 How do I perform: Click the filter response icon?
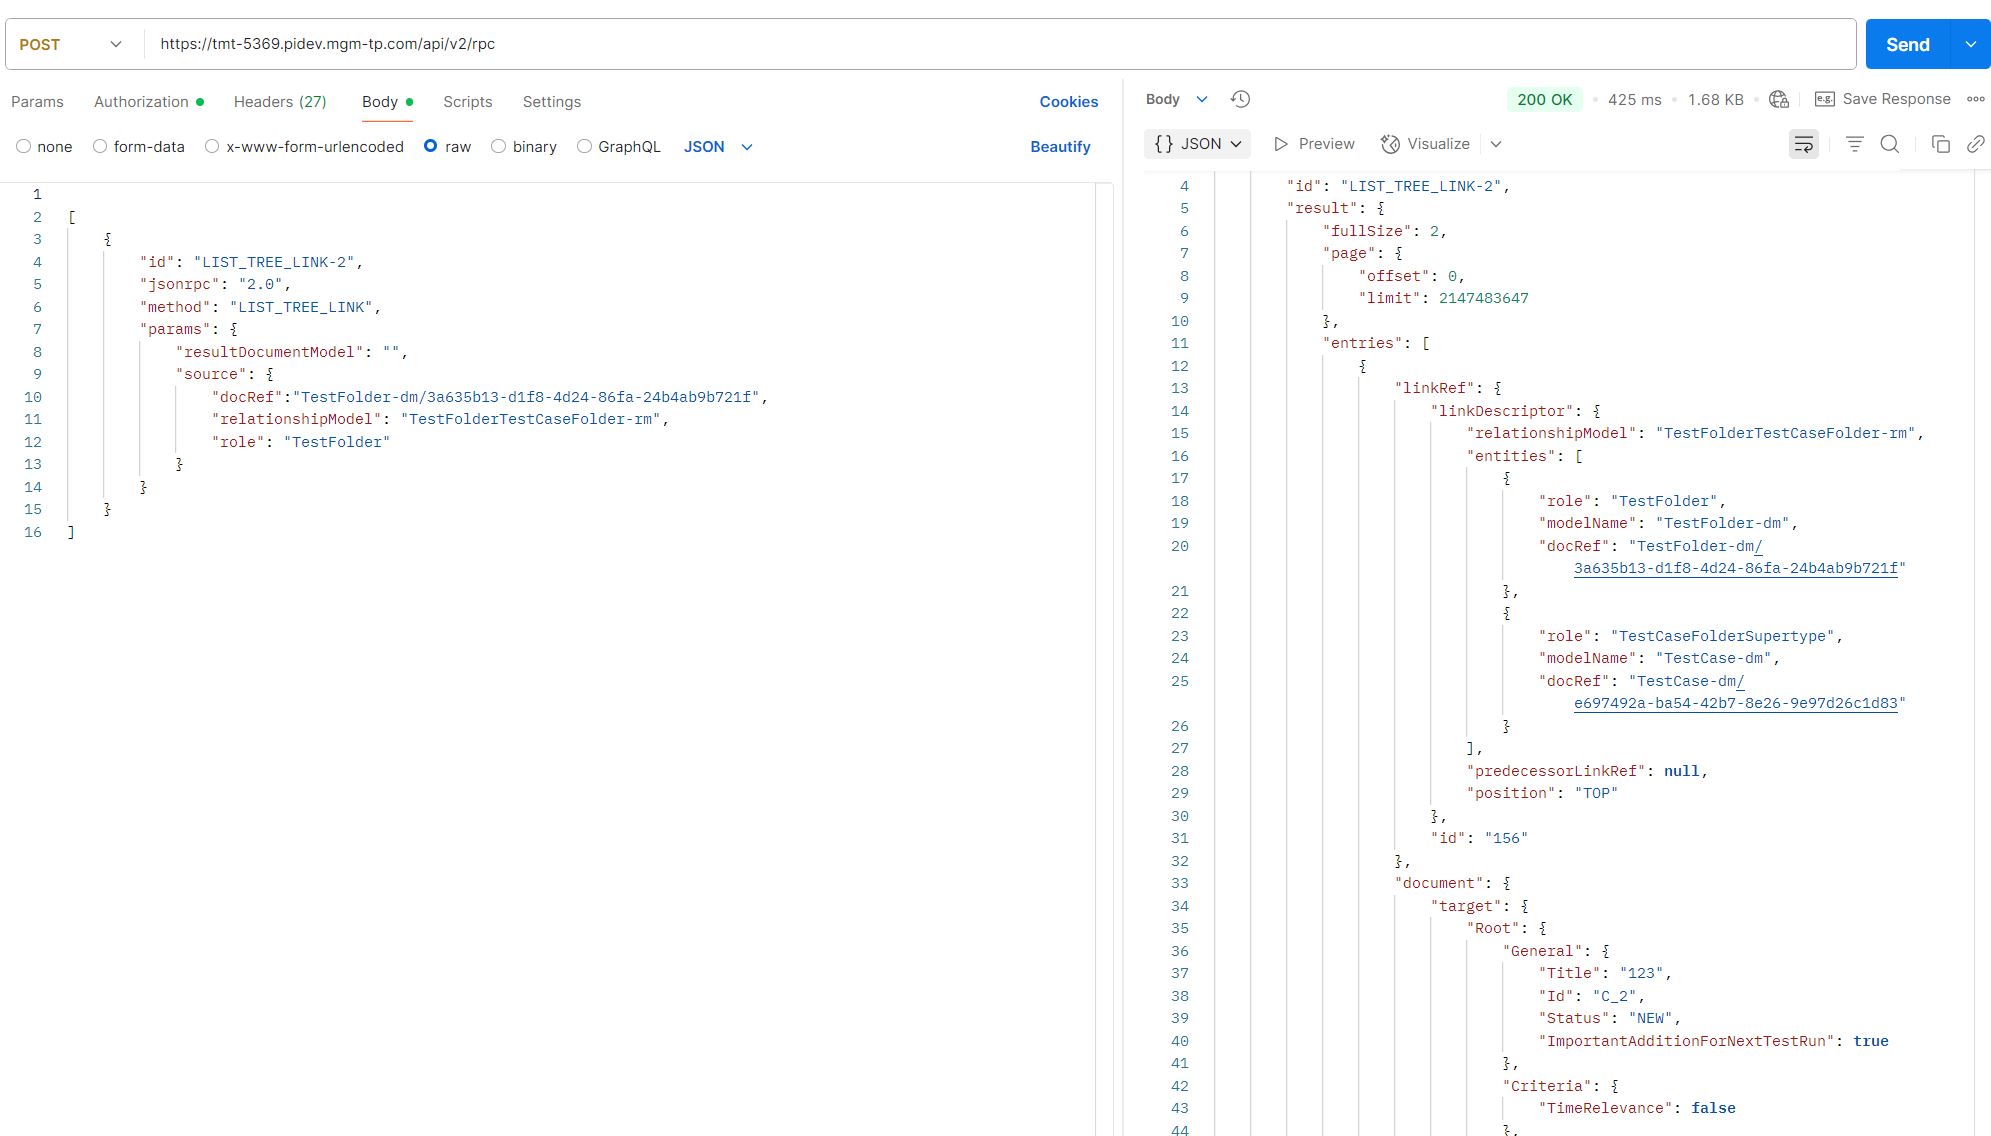point(1854,144)
